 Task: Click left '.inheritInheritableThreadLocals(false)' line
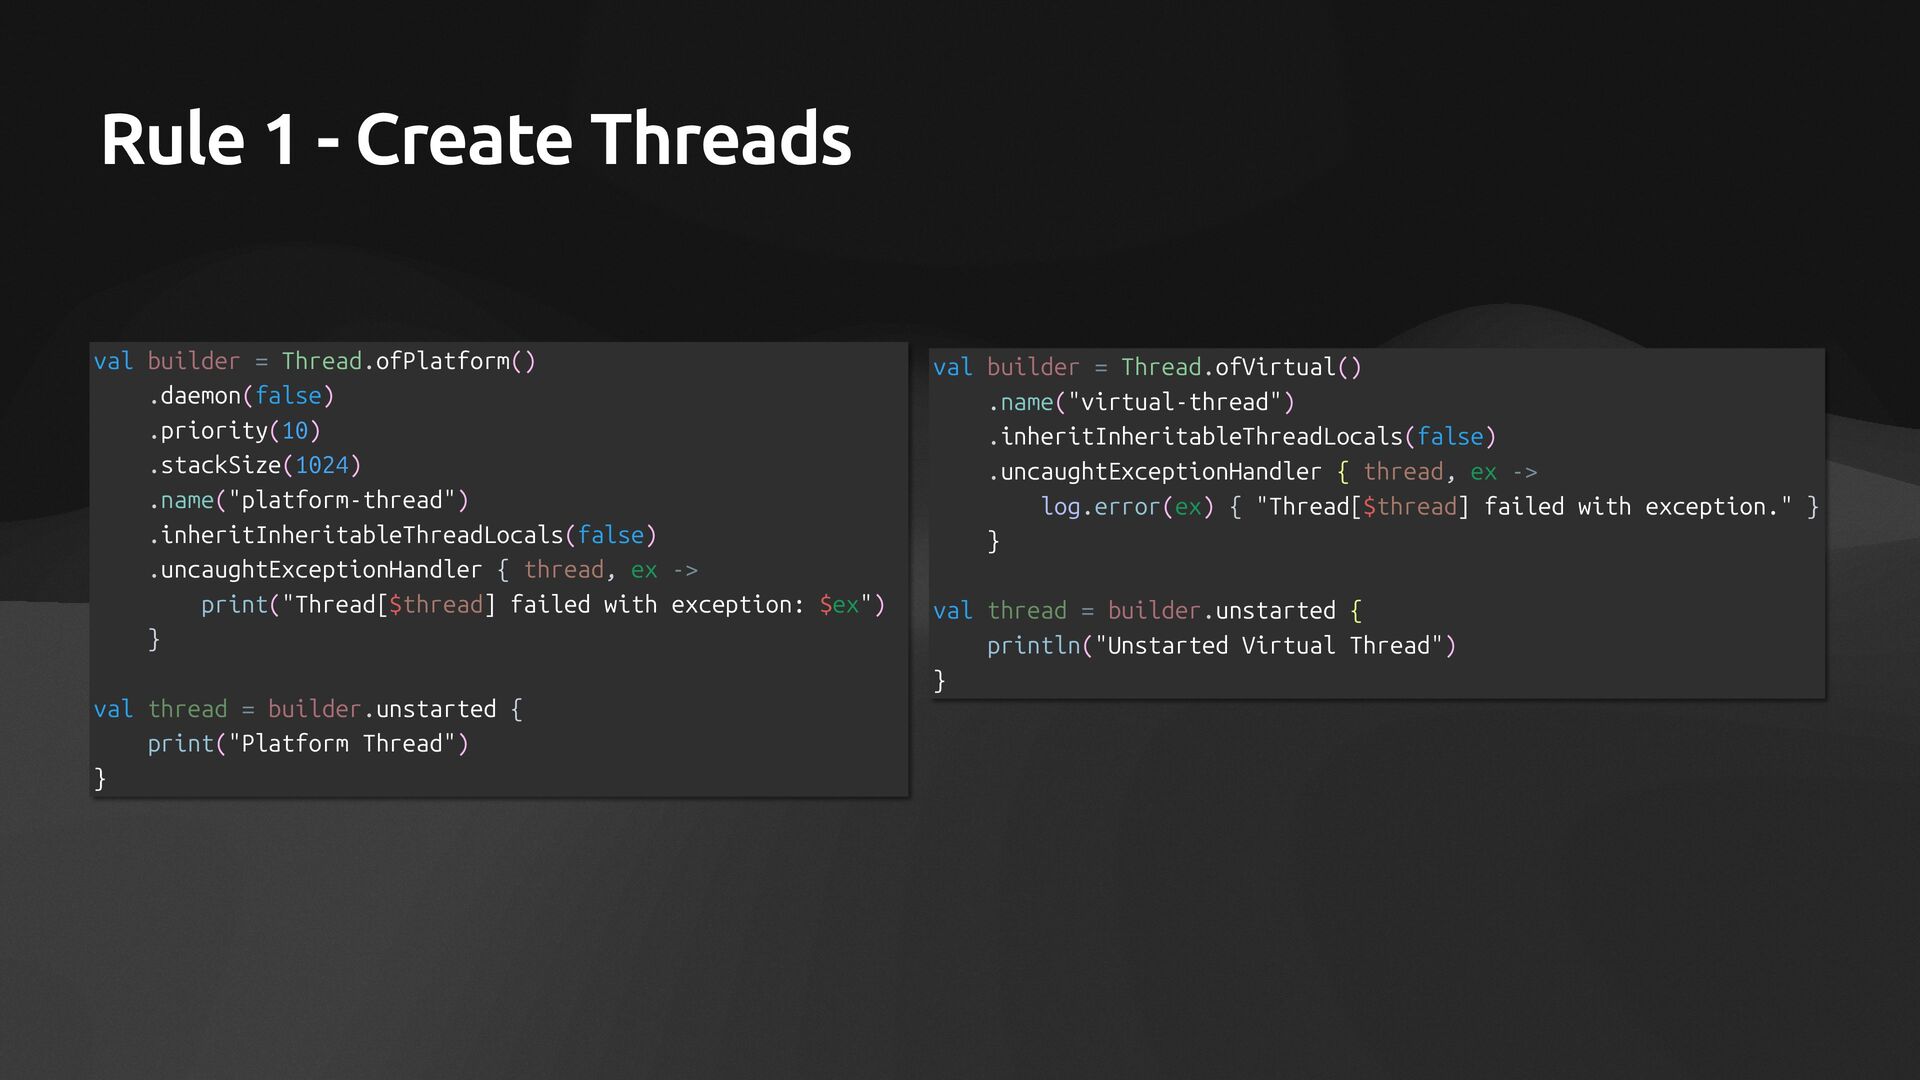click(402, 535)
